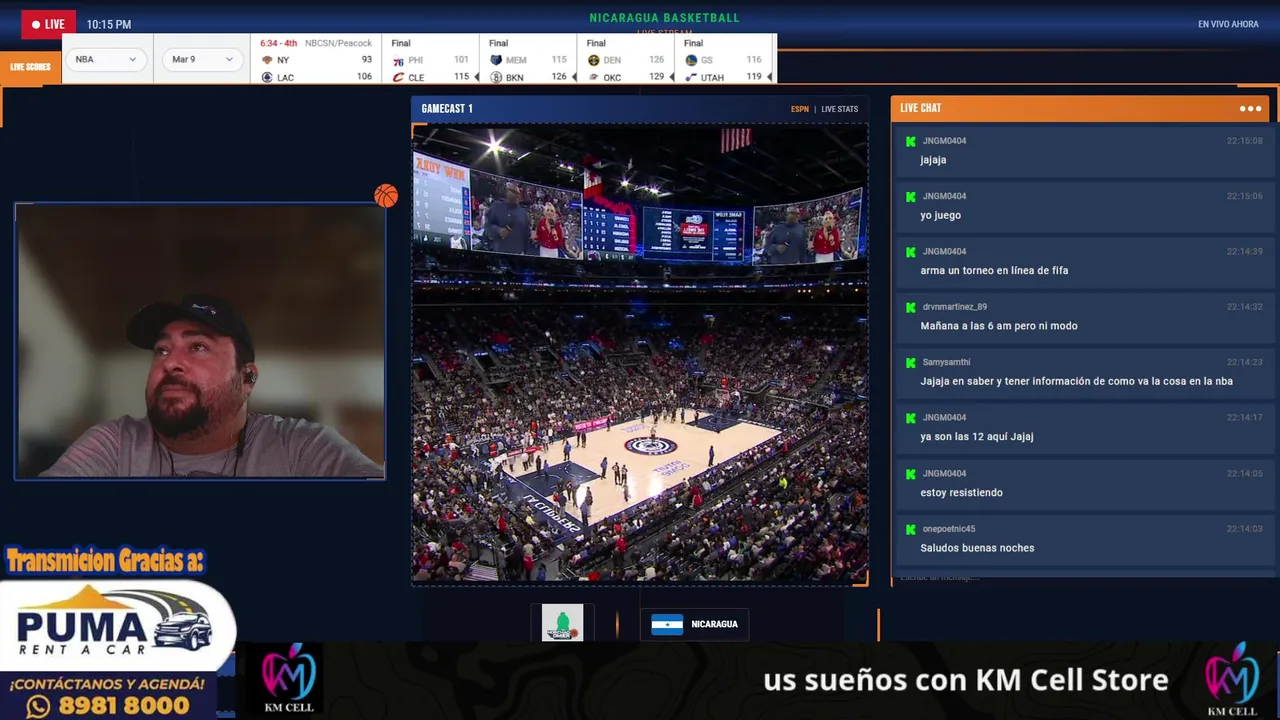Click username Samysamthi in chat
Image resolution: width=1280 pixels, height=720 pixels.
(946, 362)
